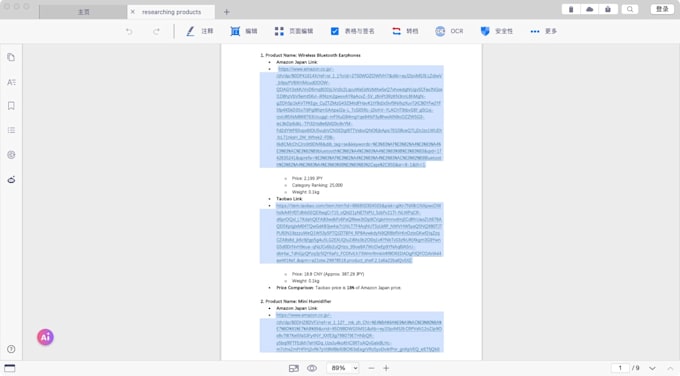Open the page thumbnails sidebar panel

(x=11, y=57)
